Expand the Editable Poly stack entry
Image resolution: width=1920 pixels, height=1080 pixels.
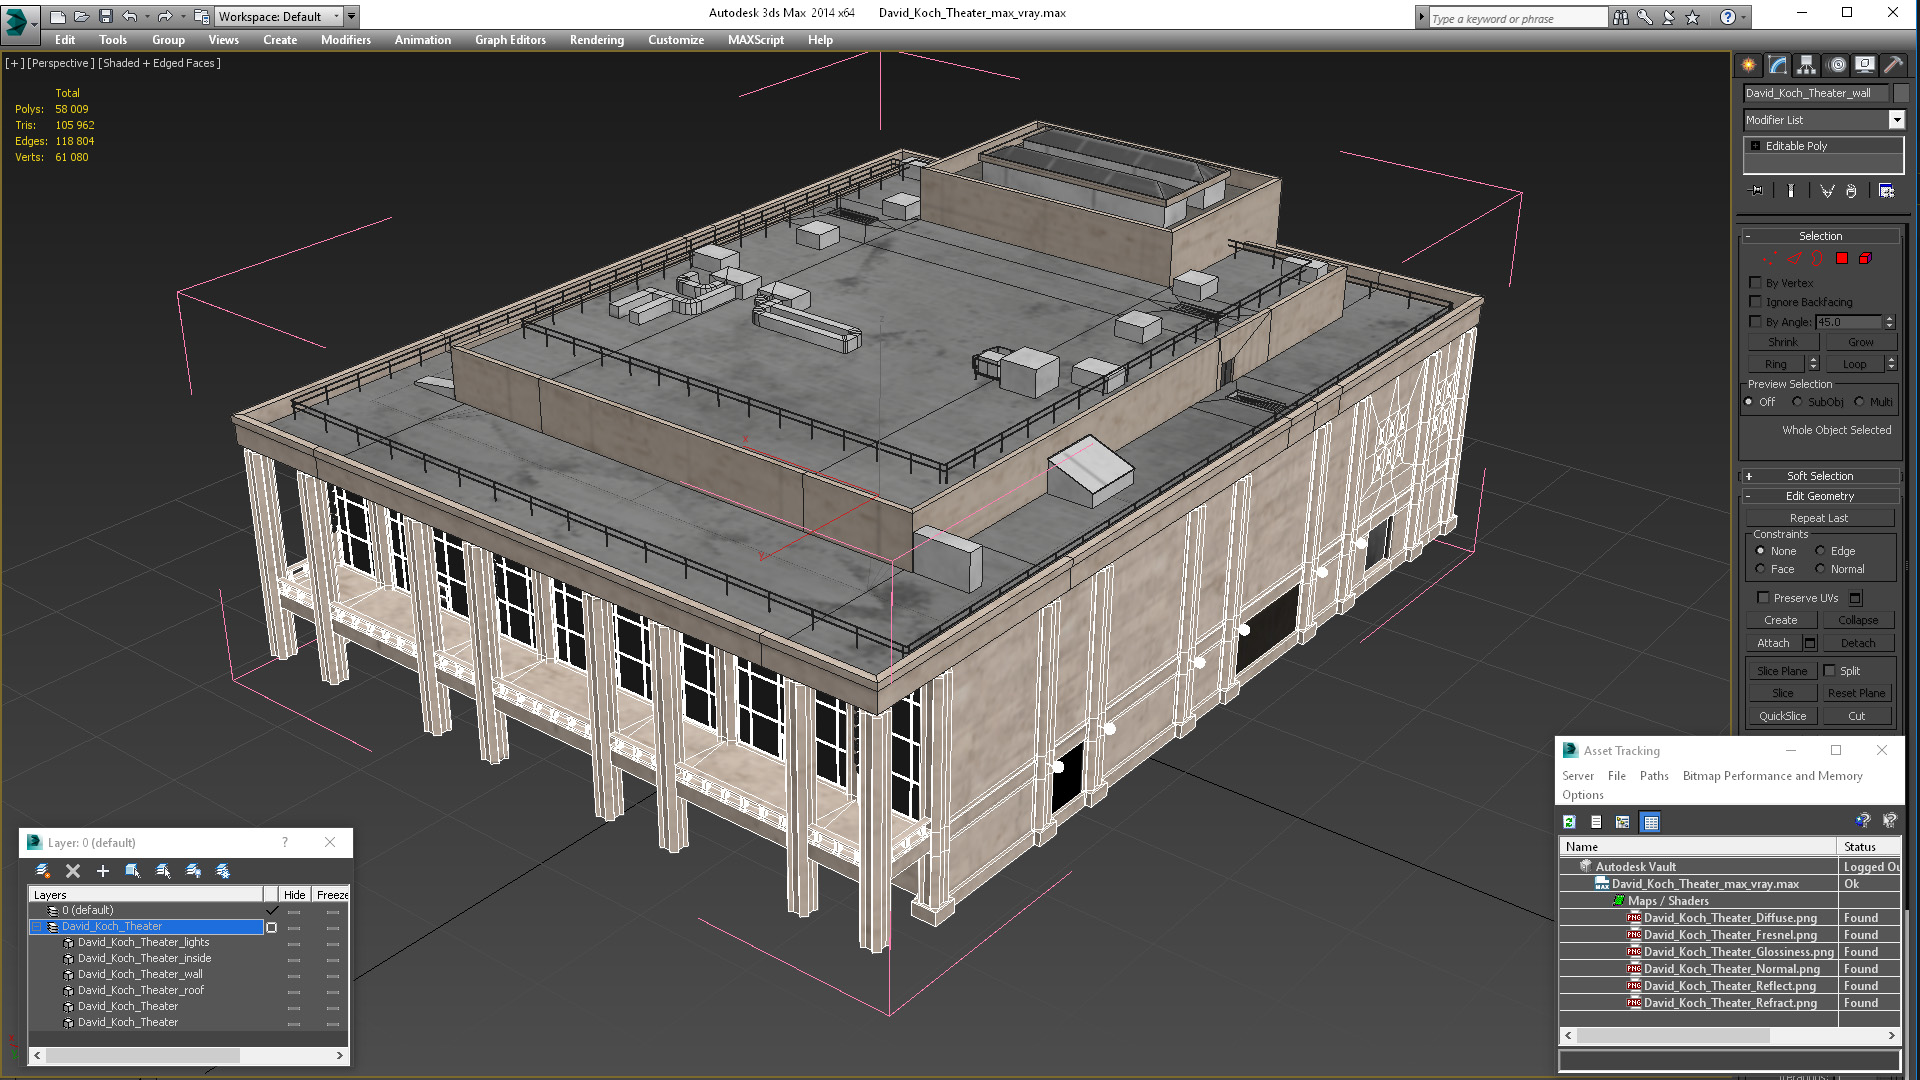(1755, 146)
